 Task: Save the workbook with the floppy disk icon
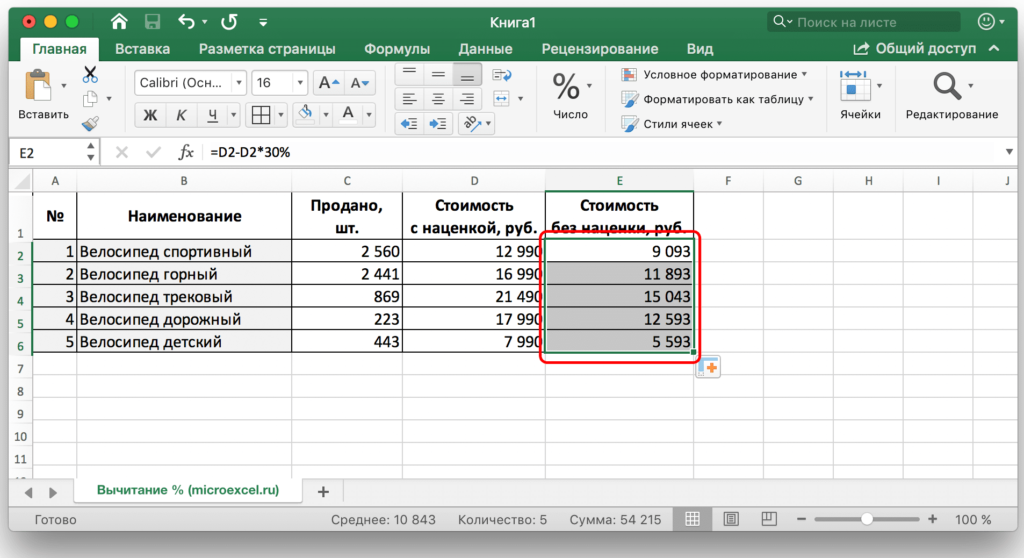pos(152,22)
